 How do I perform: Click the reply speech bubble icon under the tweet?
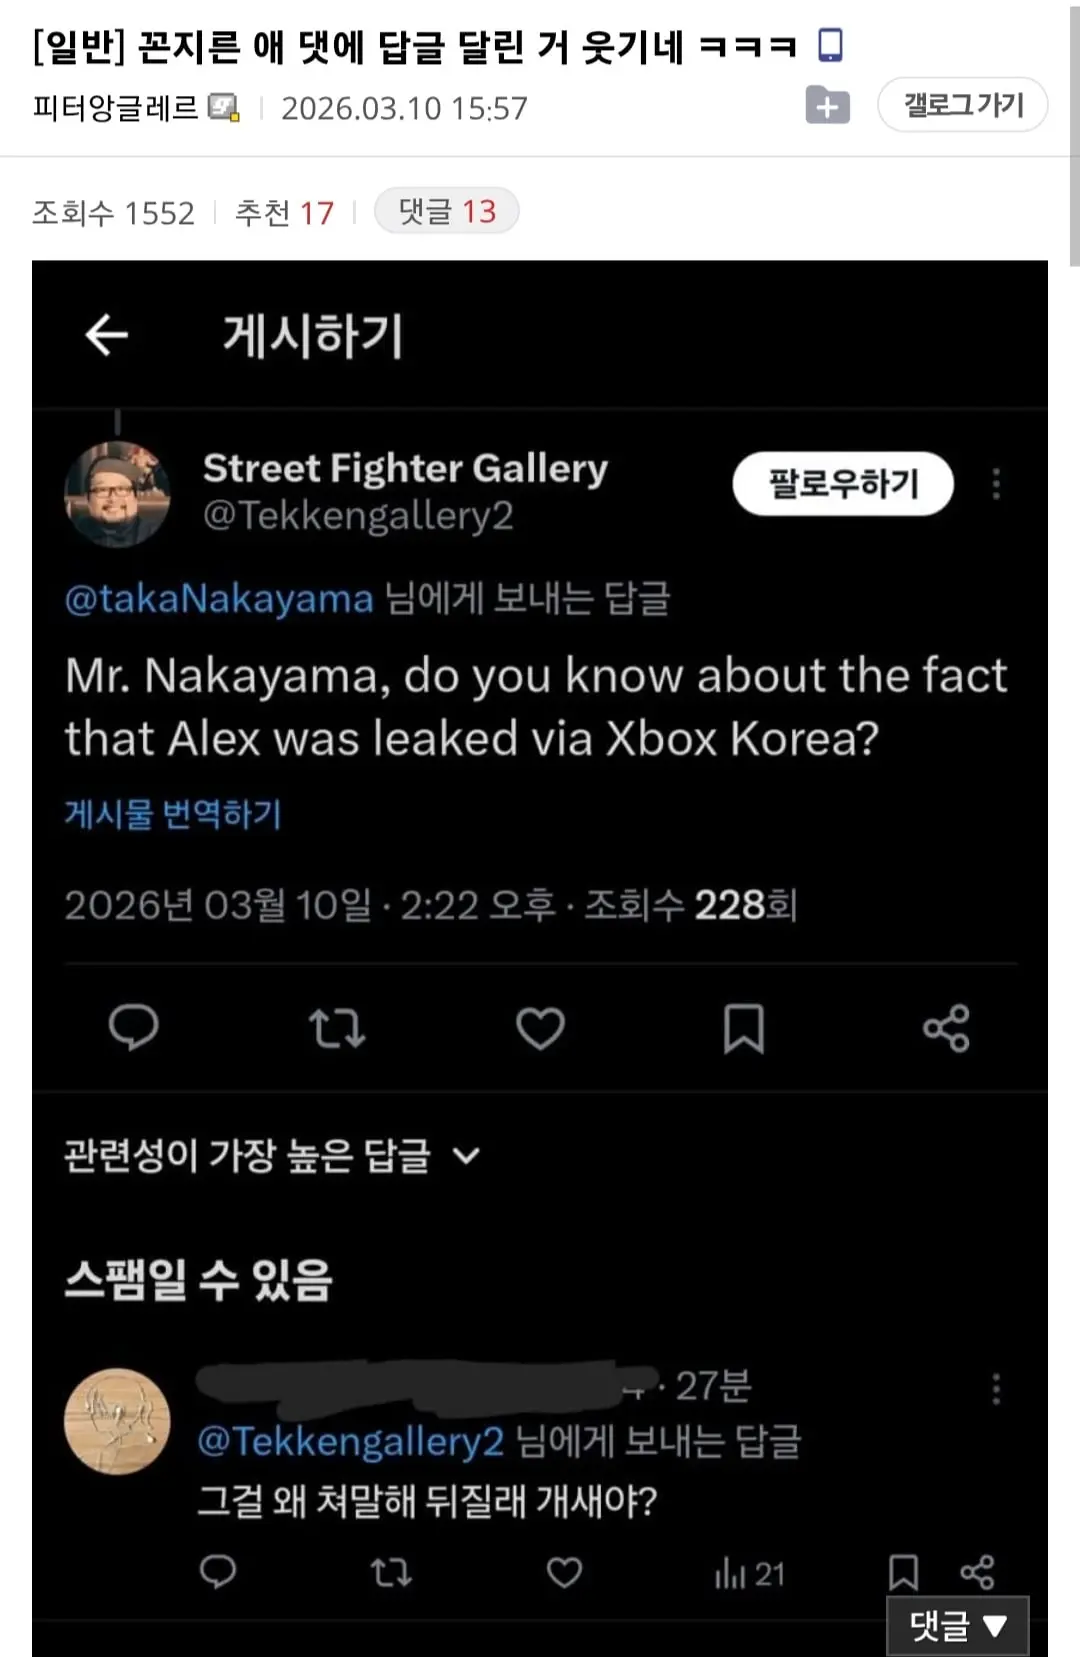(x=135, y=1028)
